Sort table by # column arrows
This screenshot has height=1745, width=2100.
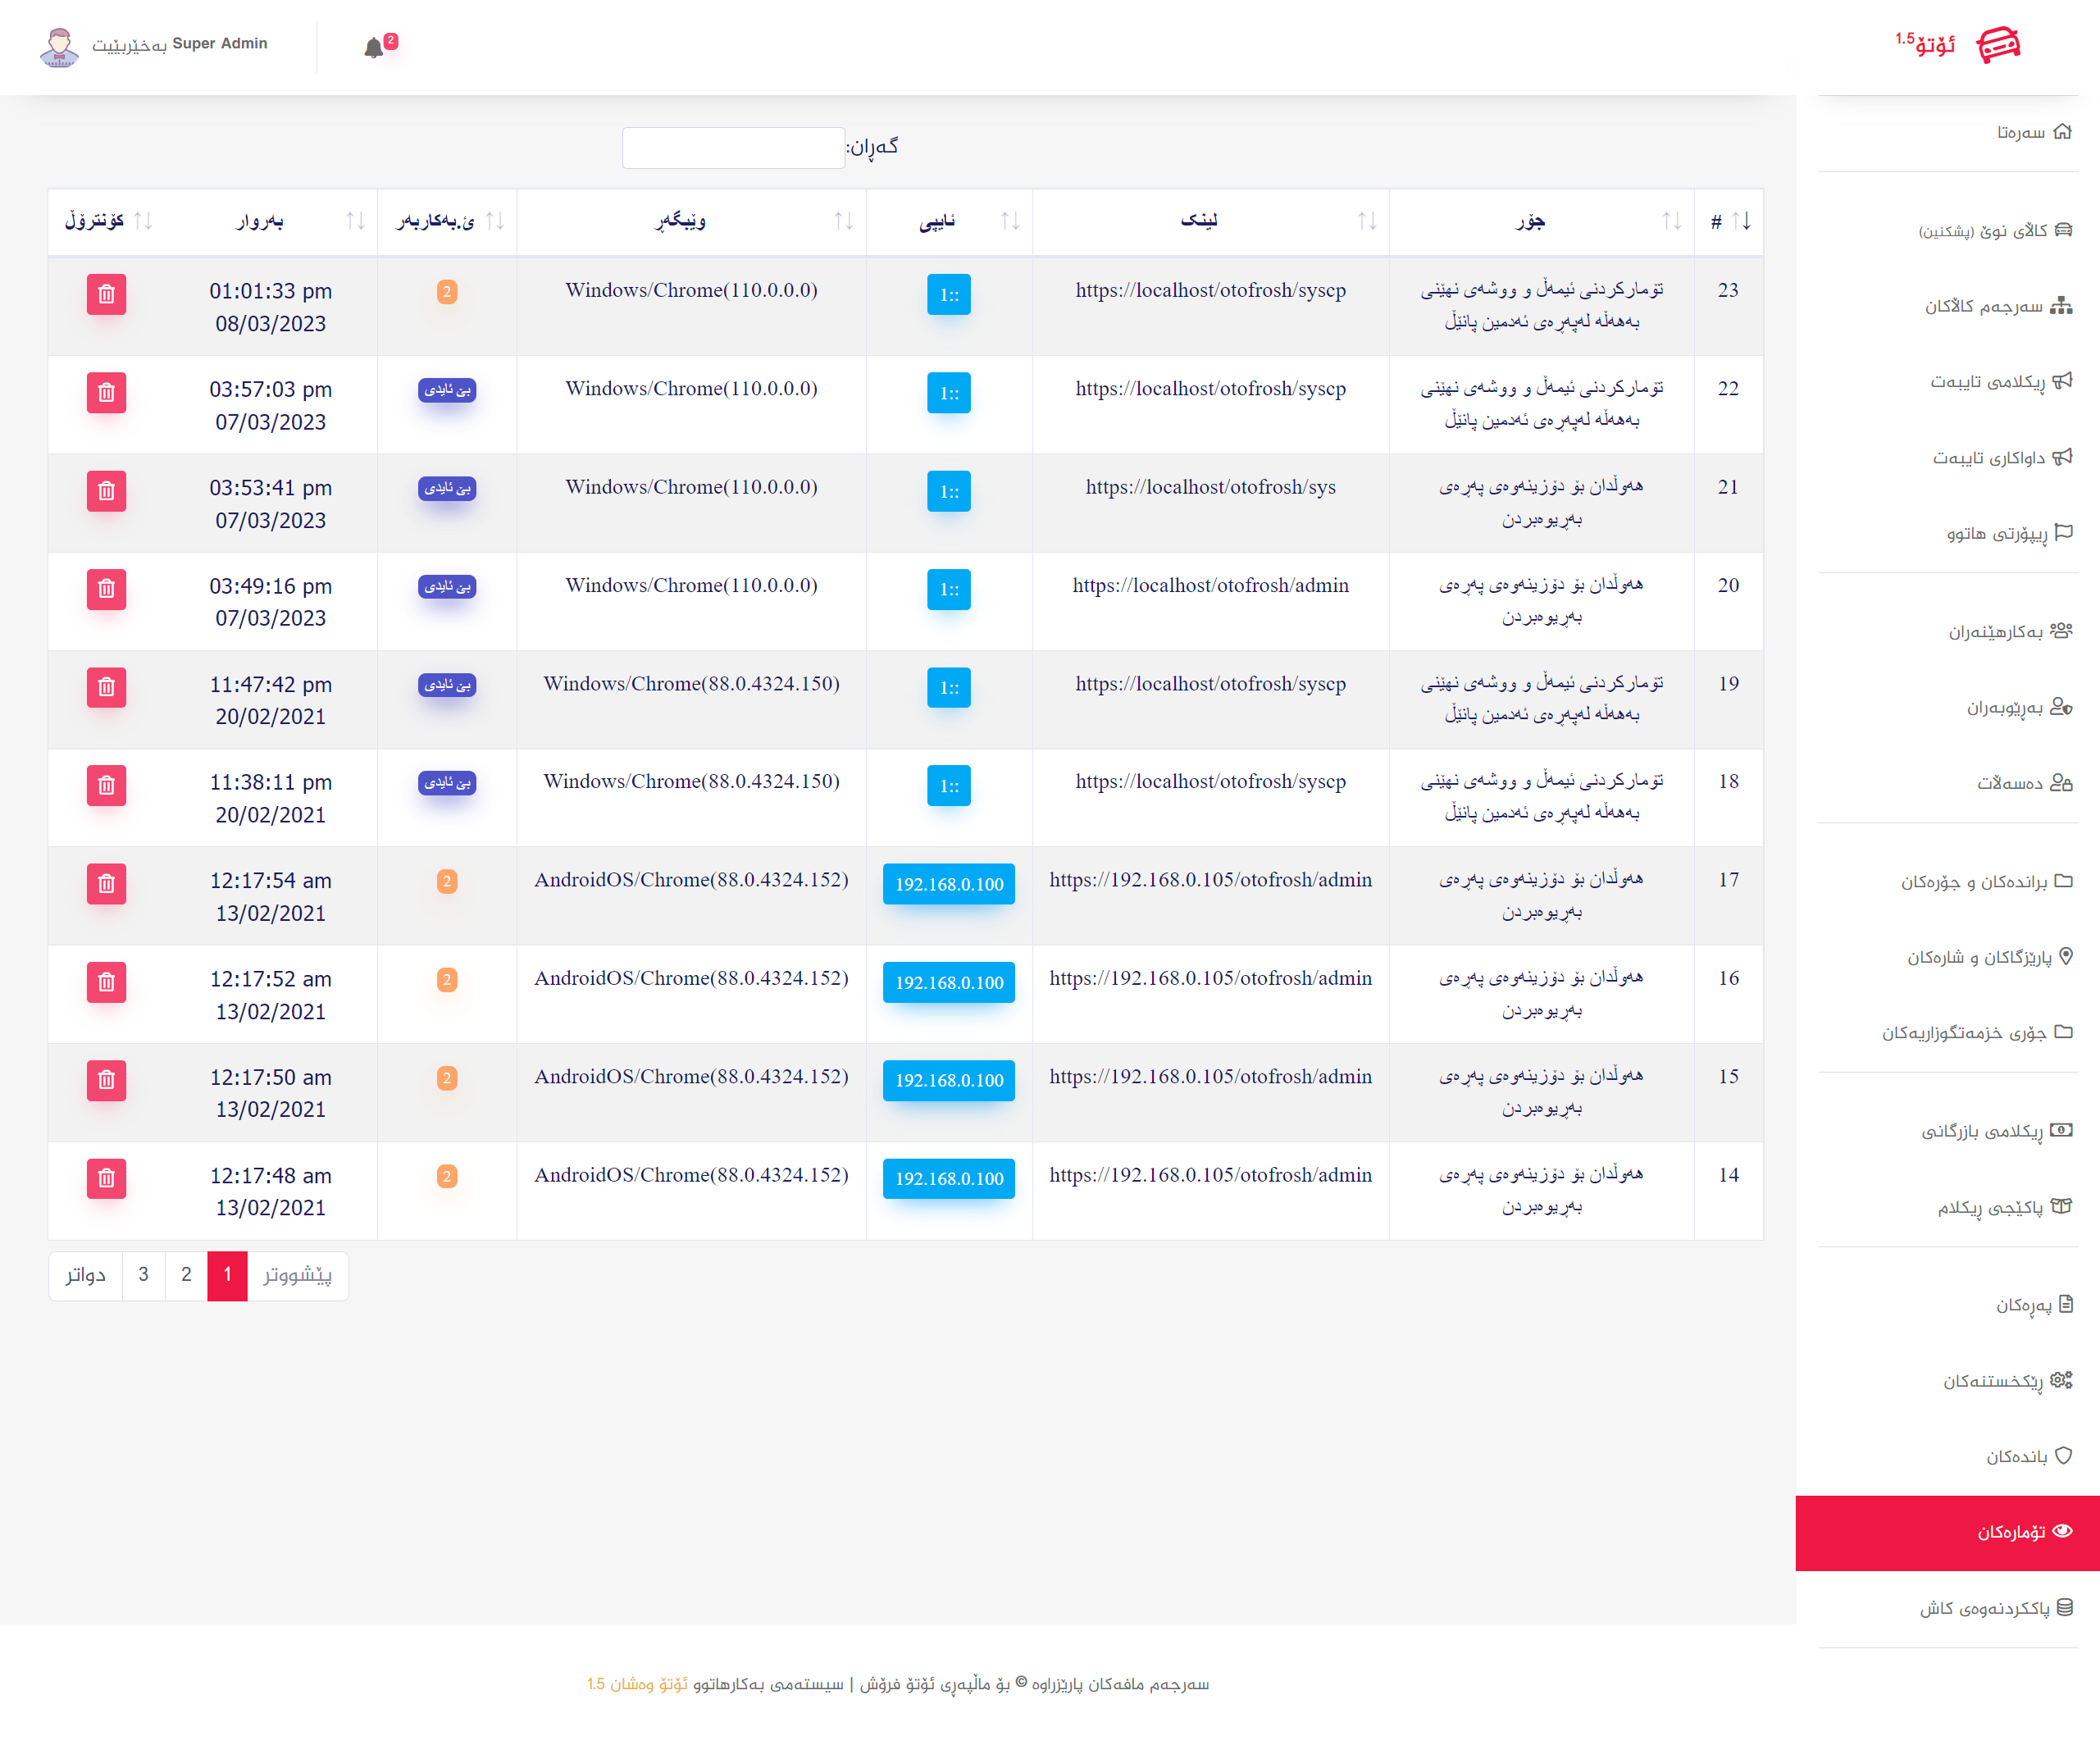coord(1741,221)
